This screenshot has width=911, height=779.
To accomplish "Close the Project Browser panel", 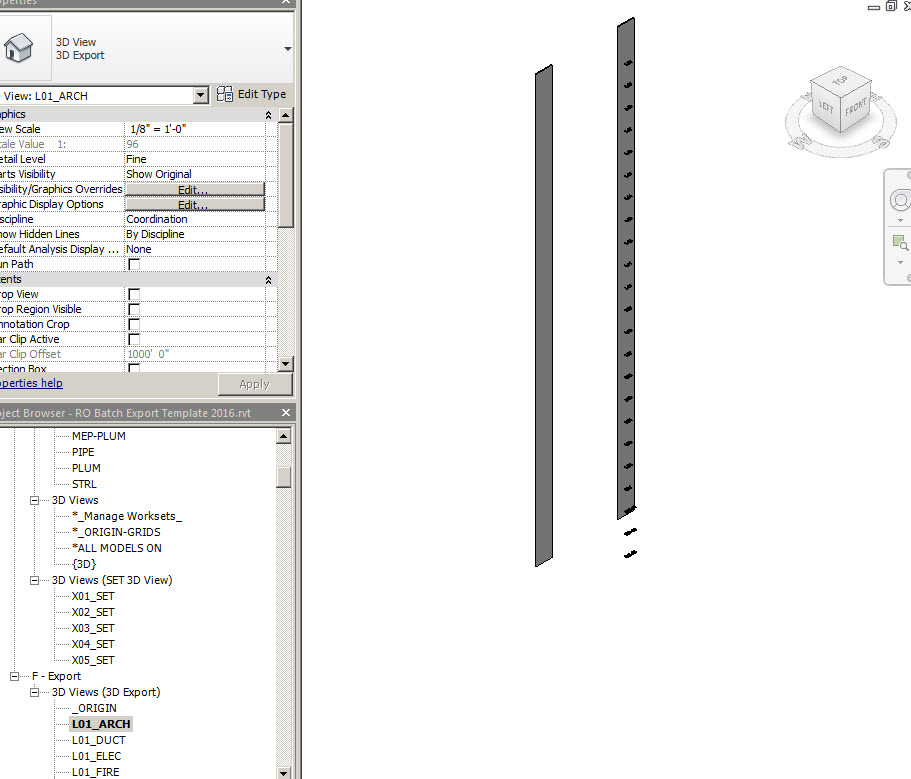I will (286, 412).
